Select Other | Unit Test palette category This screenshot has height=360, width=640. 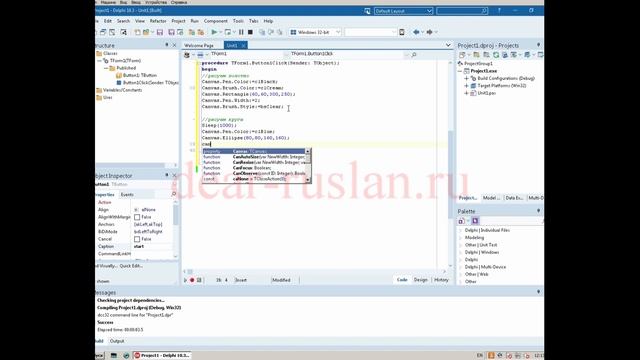[x=481, y=245]
